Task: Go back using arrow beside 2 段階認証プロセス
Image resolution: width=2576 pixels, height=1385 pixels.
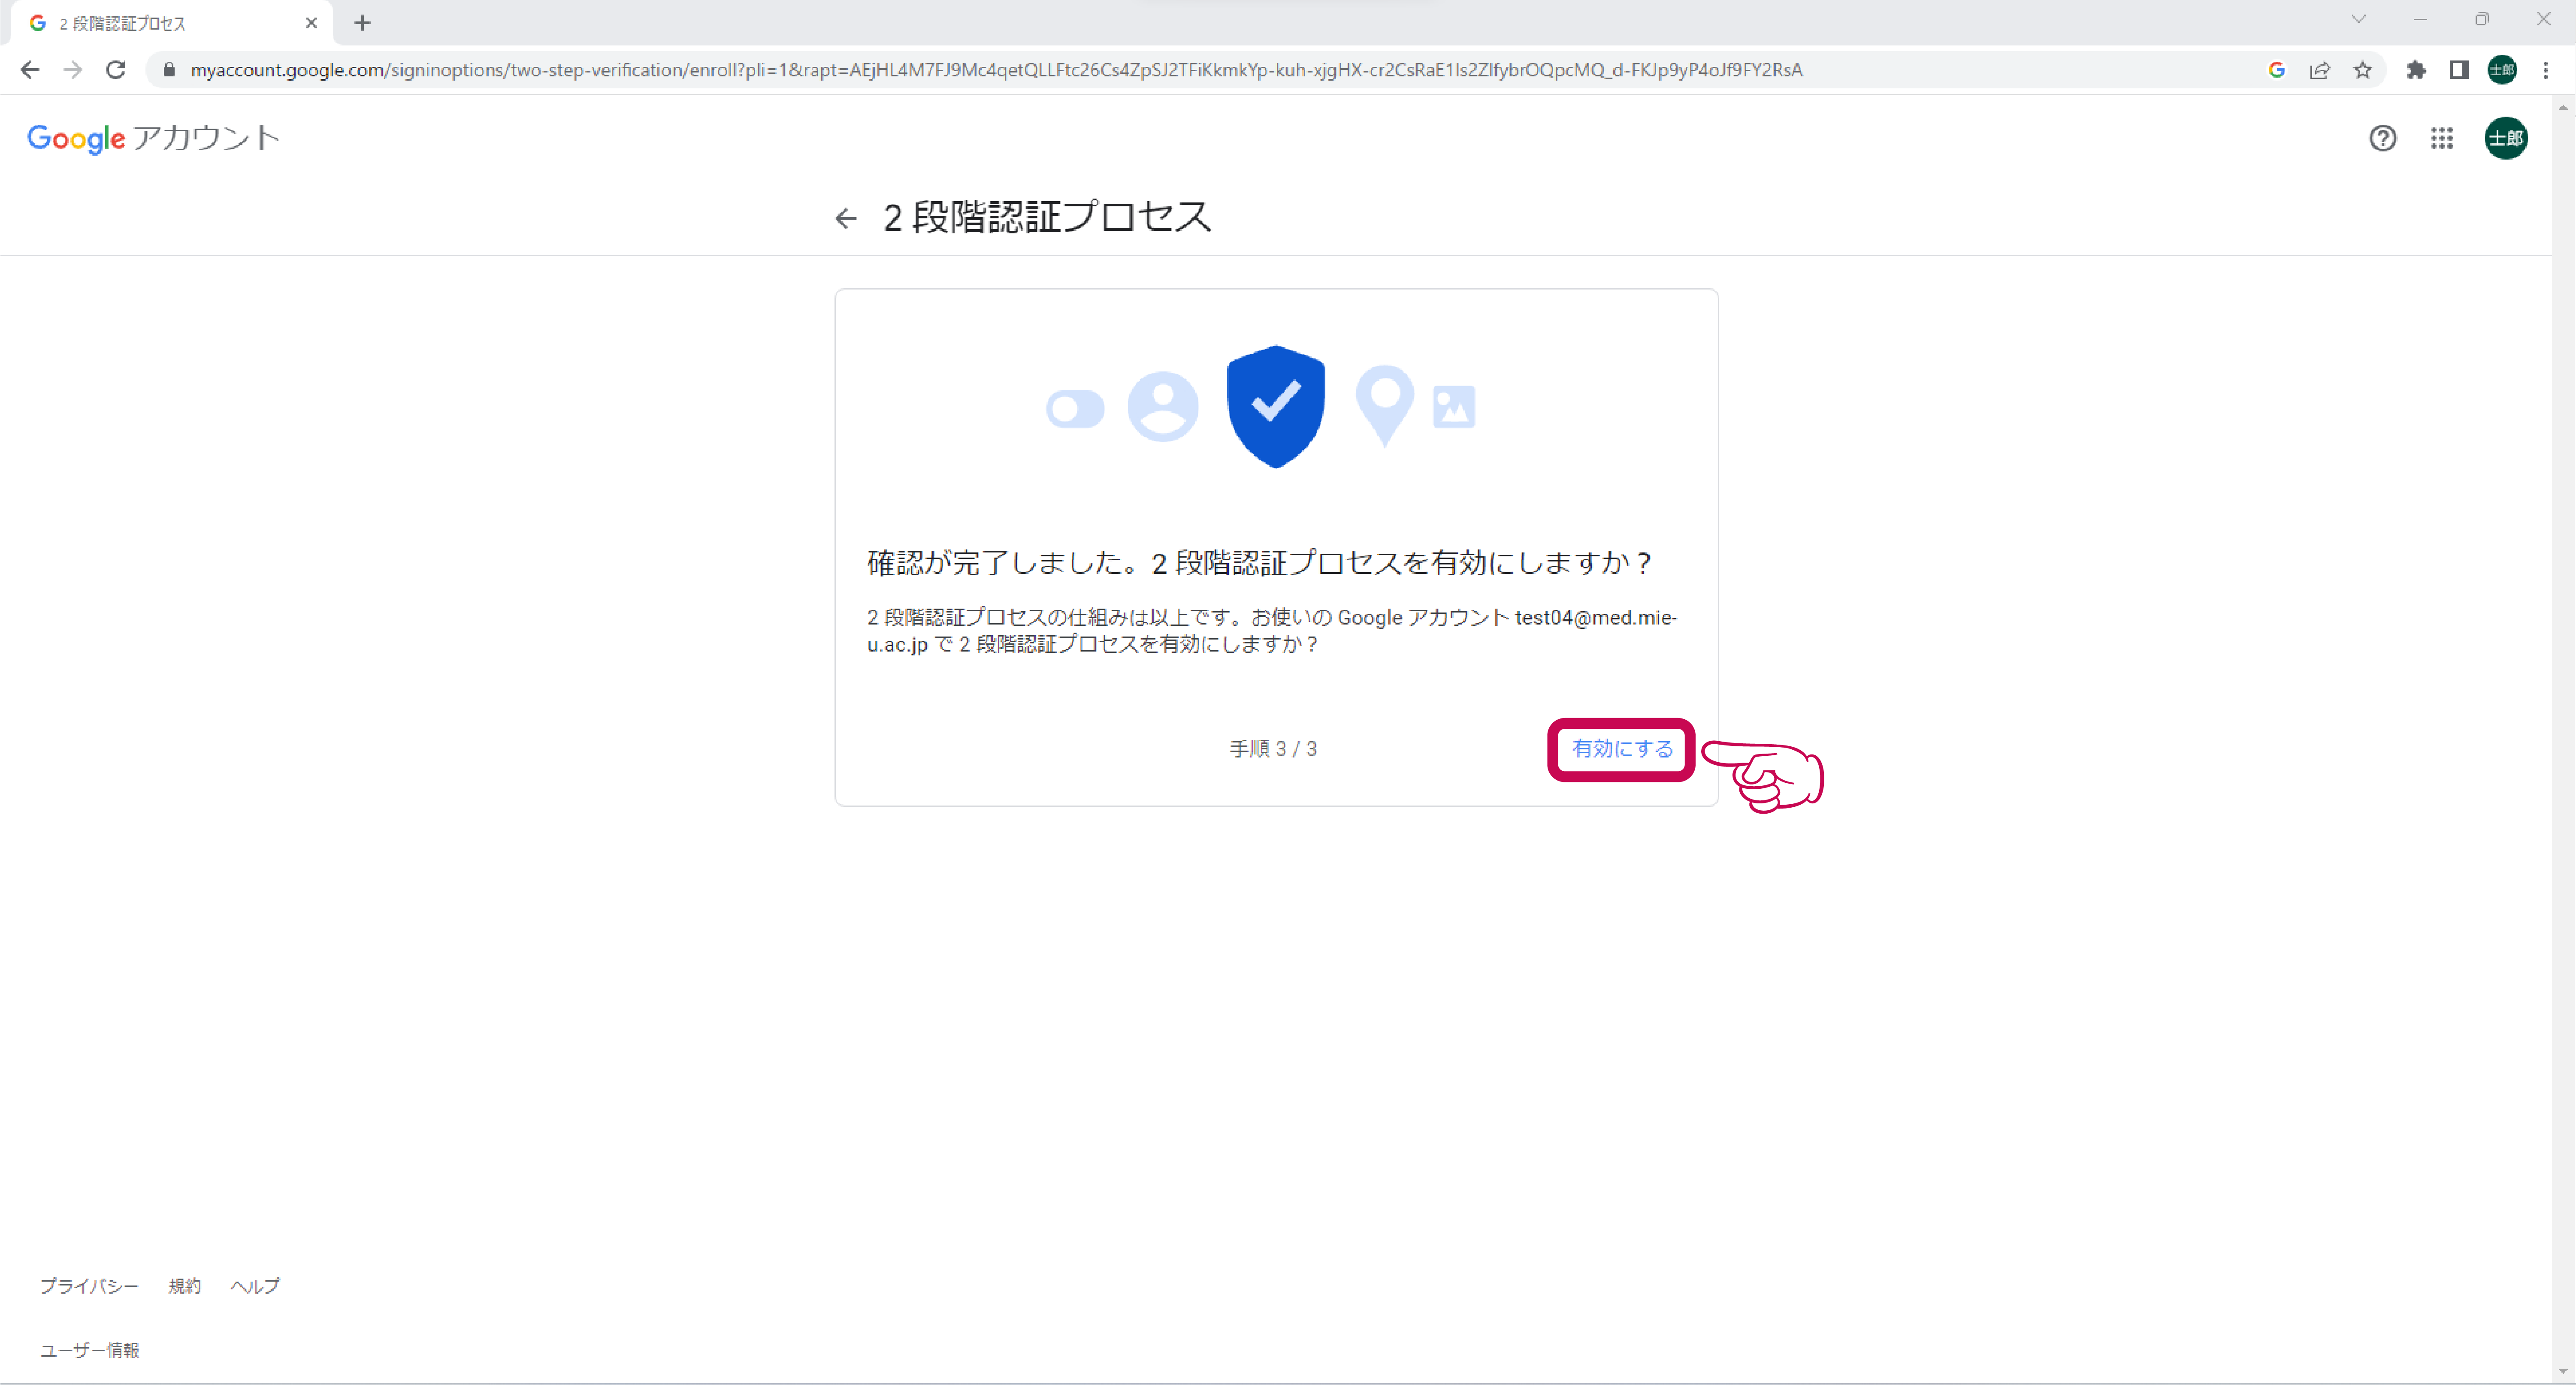Action: coord(846,218)
